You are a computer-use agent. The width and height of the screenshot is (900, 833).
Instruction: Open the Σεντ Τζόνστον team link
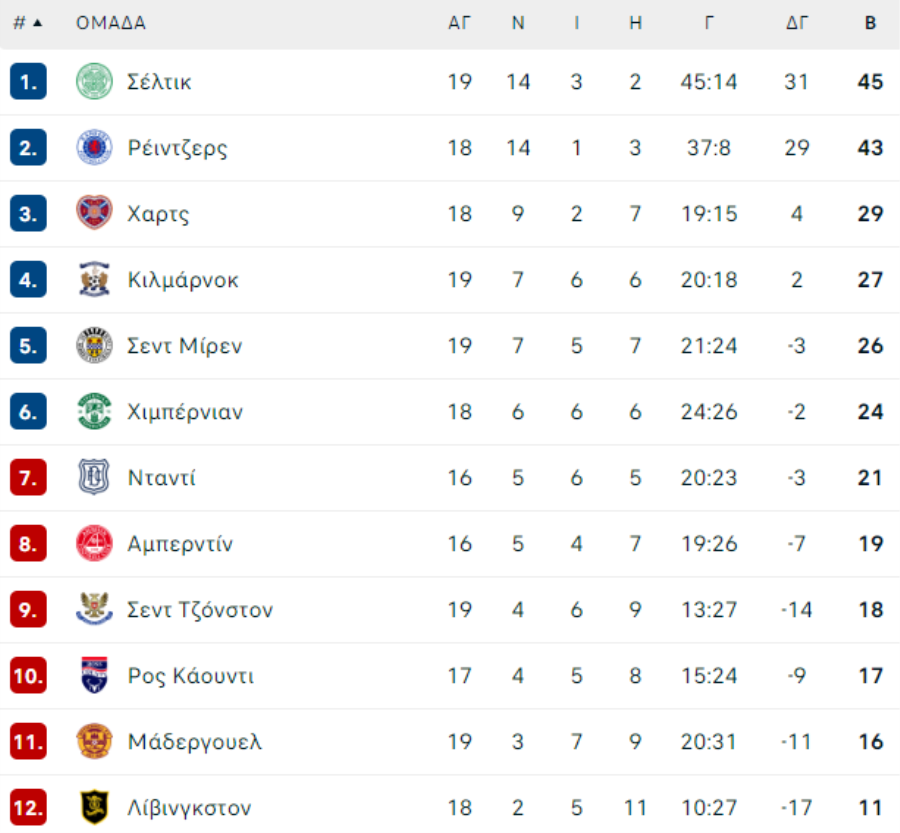coord(200,610)
